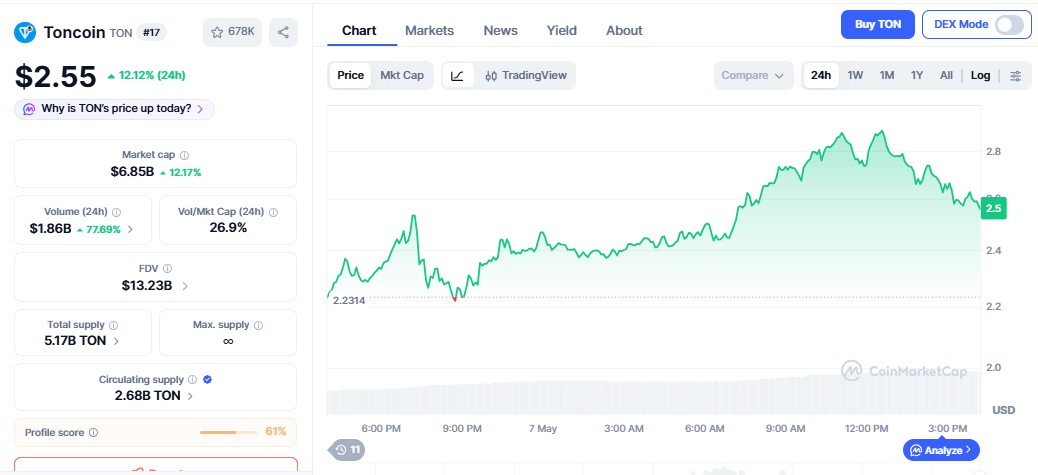
Task: Open the News tab
Action: point(500,30)
